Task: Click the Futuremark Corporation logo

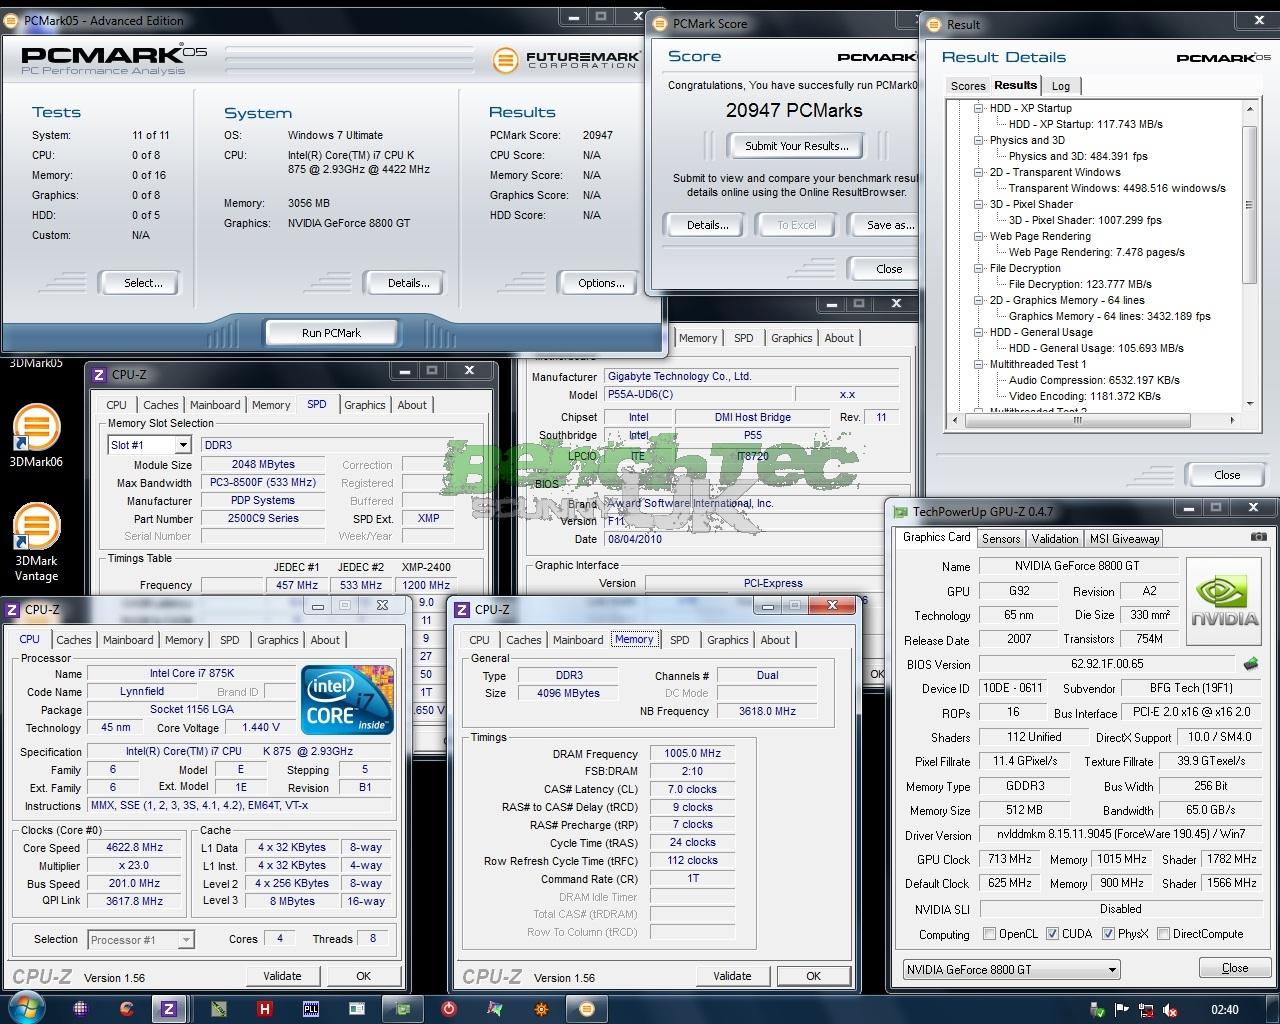Action: pyautogui.click(x=565, y=60)
